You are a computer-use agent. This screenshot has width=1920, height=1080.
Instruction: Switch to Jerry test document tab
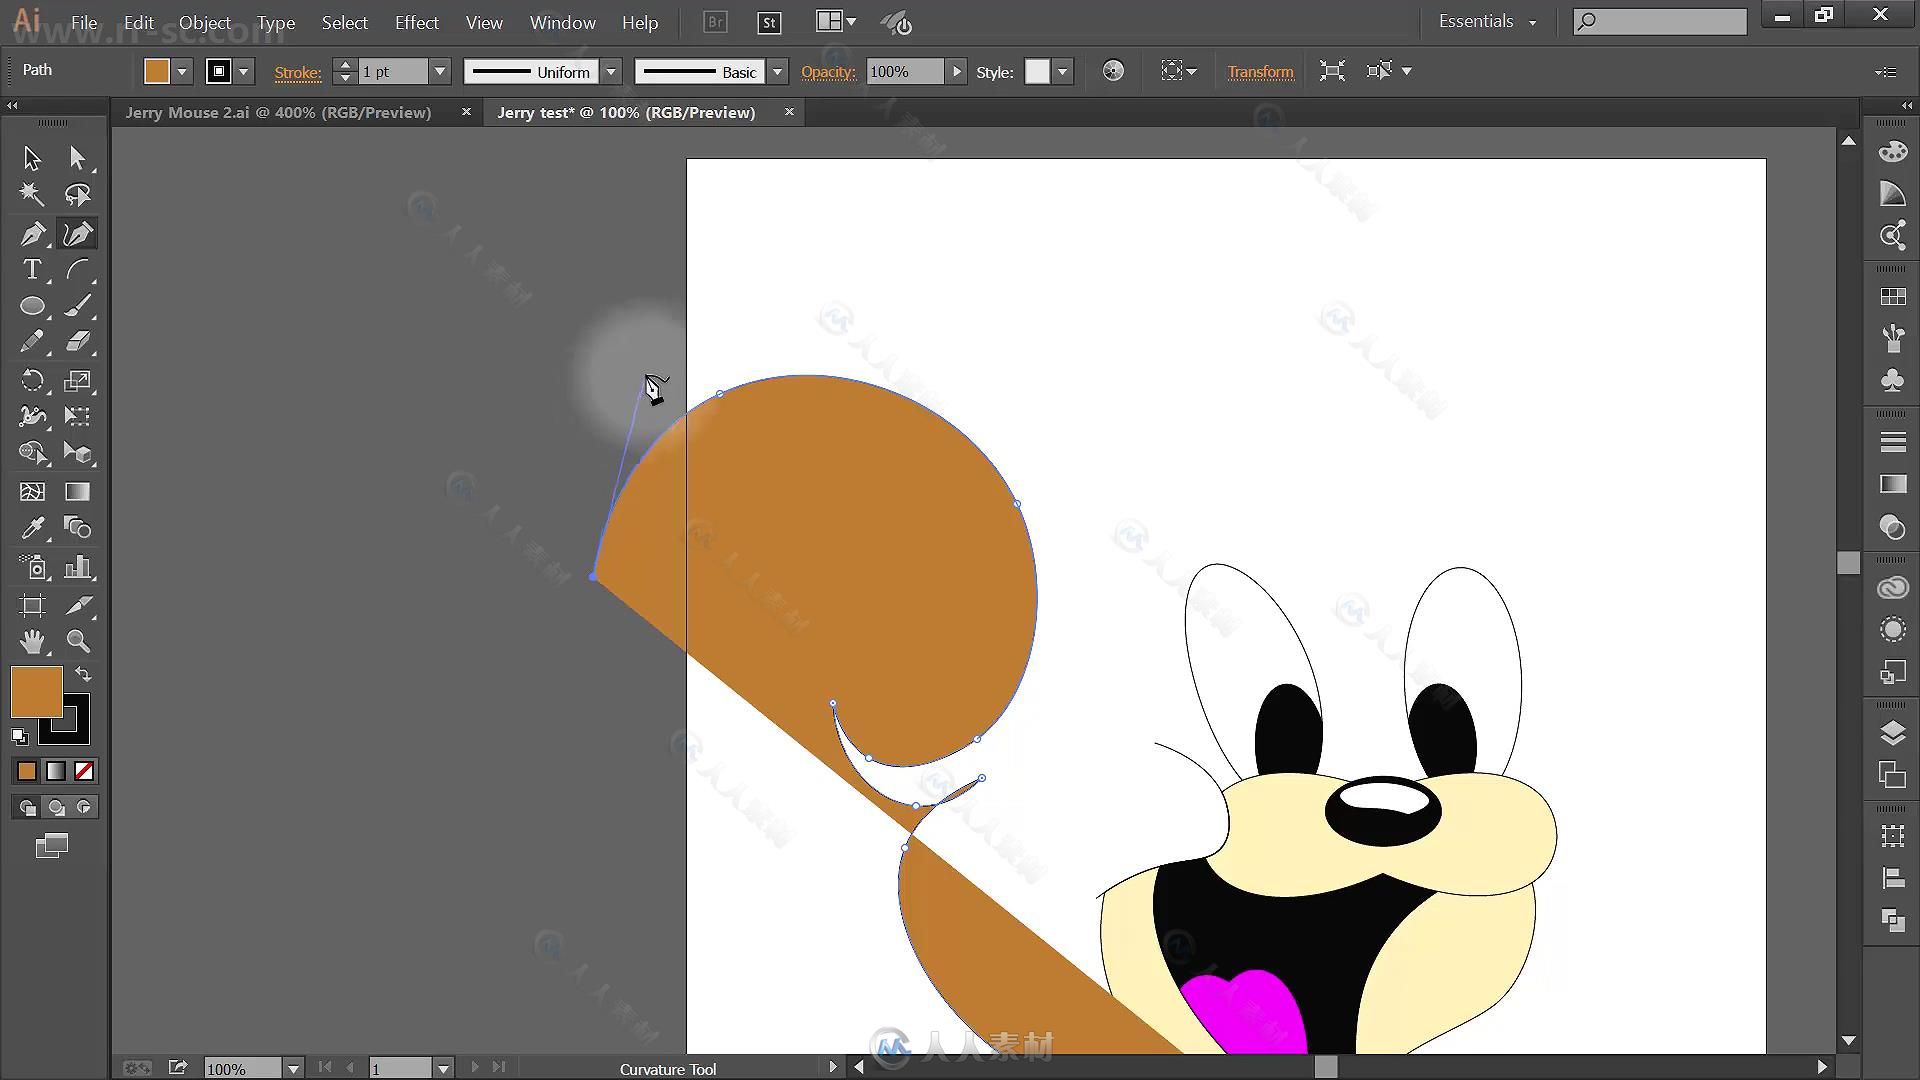626,112
